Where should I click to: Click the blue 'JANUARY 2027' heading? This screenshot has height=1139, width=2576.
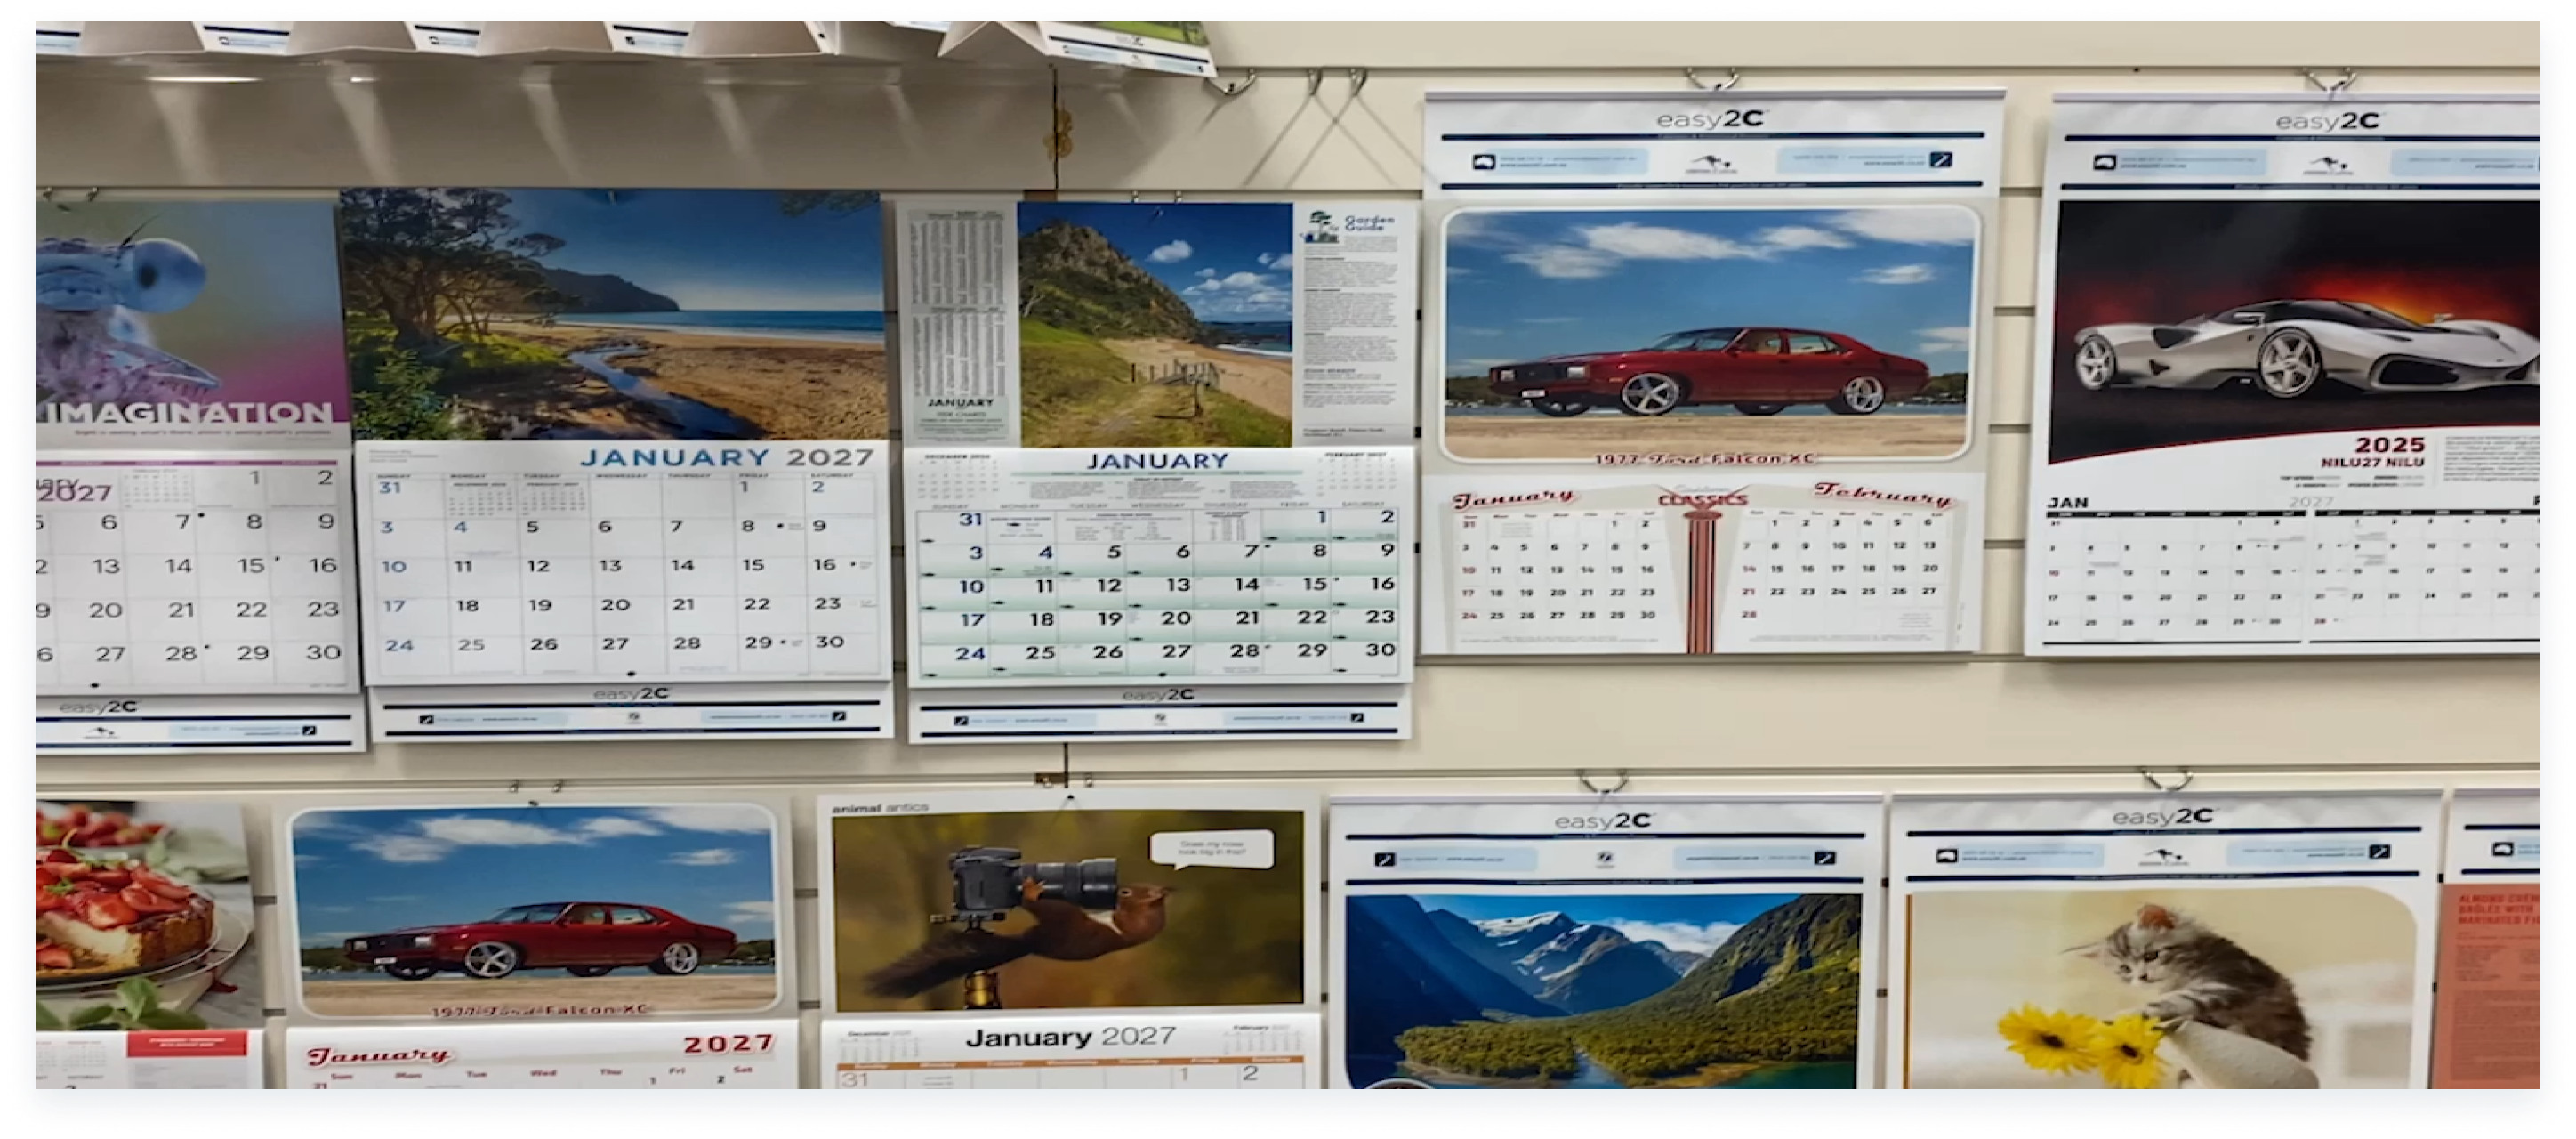click(x=727, y=458)
